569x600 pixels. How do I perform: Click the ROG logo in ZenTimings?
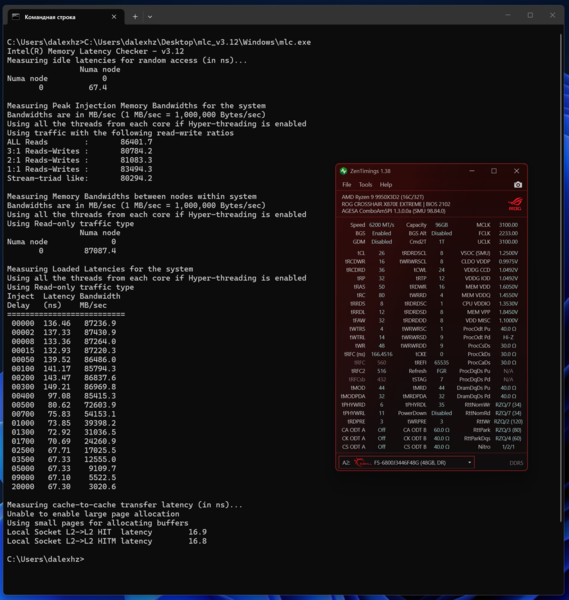tap(515, 204)
